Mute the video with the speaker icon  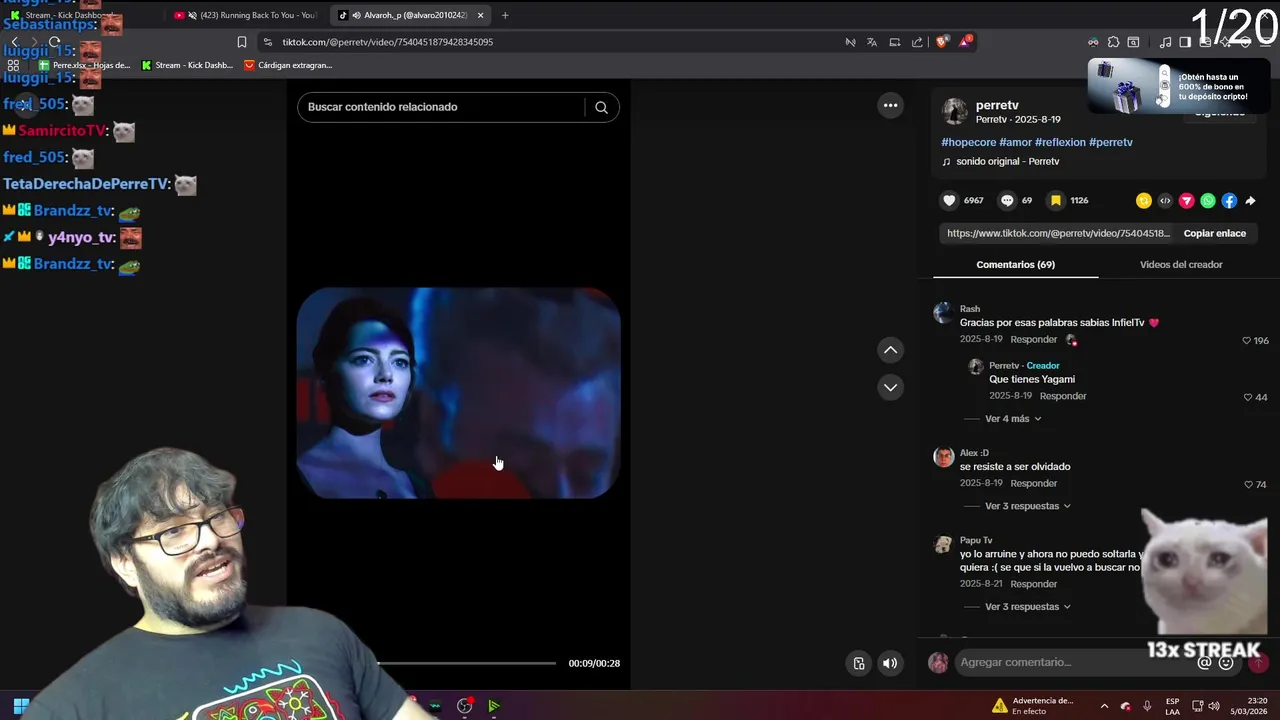click(890, 663)
